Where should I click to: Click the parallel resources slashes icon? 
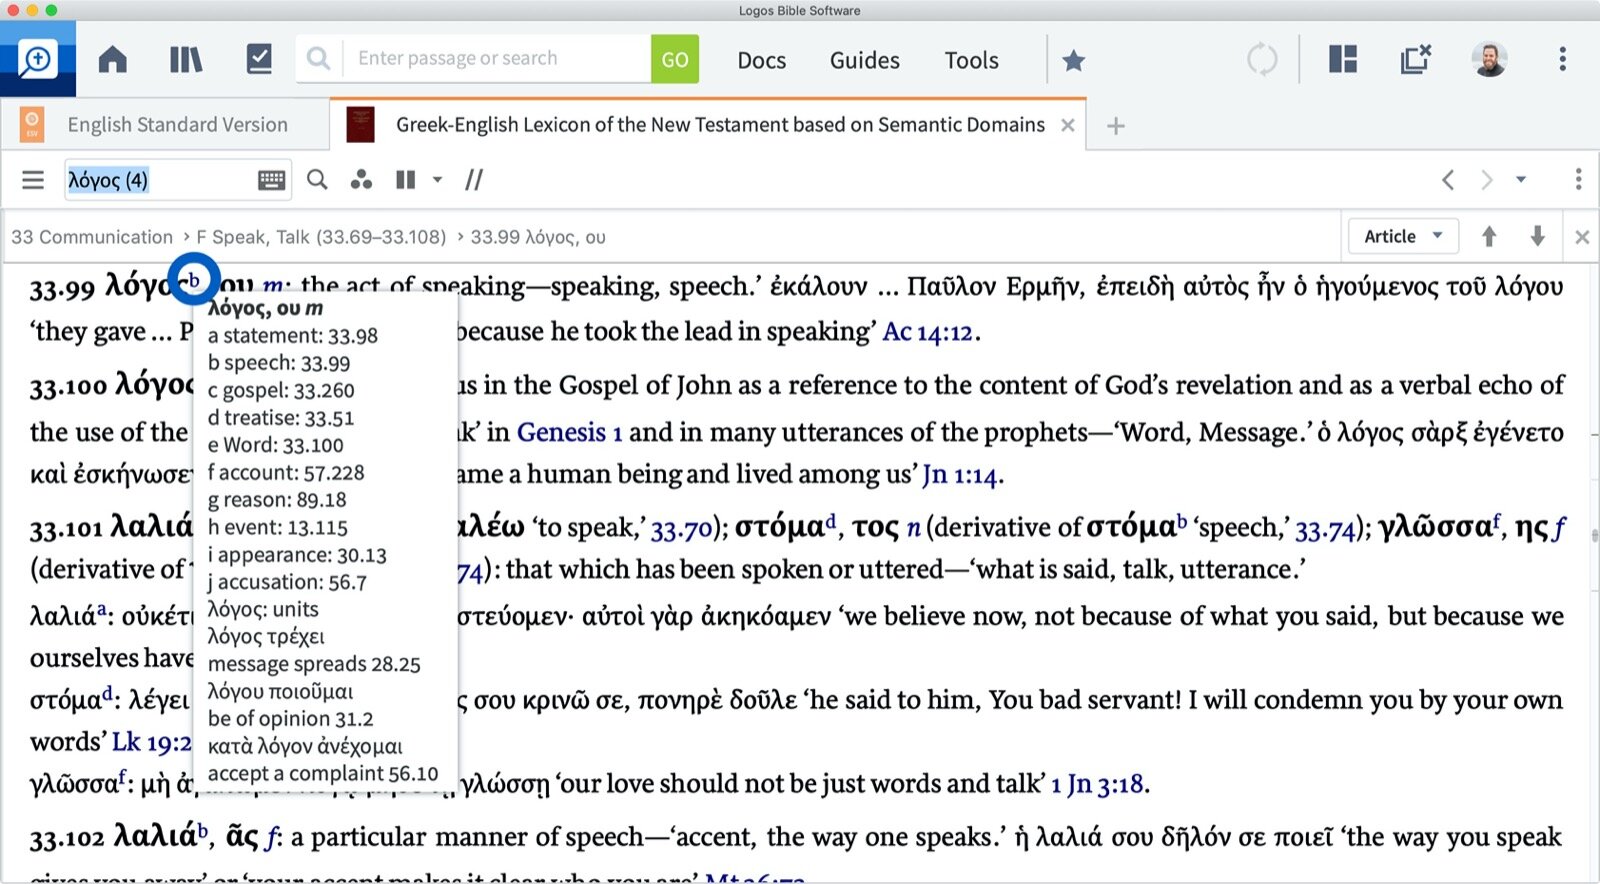click(474, 180)
